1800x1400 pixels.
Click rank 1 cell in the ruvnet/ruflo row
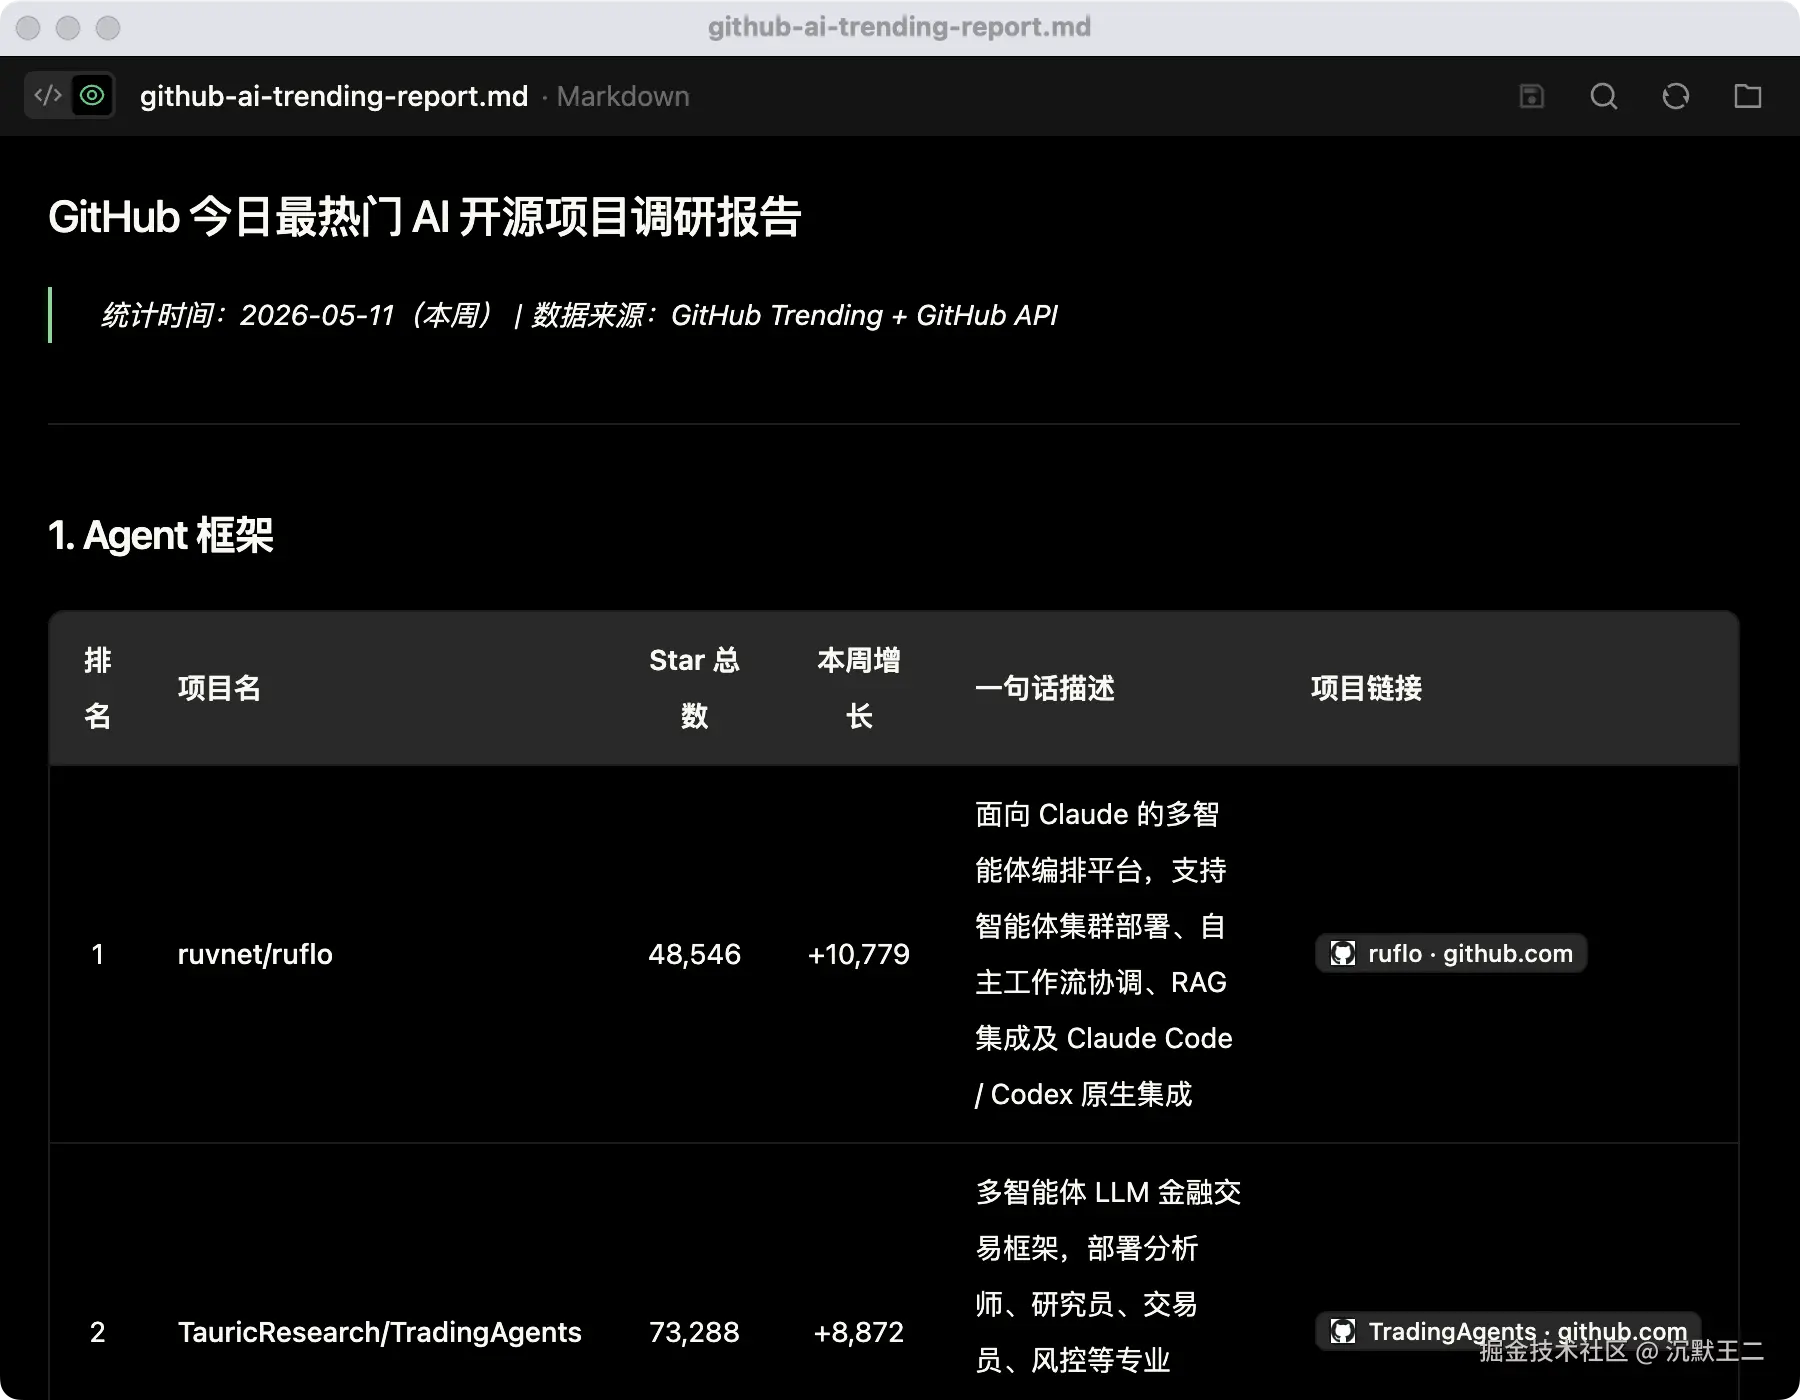(98, 954)
